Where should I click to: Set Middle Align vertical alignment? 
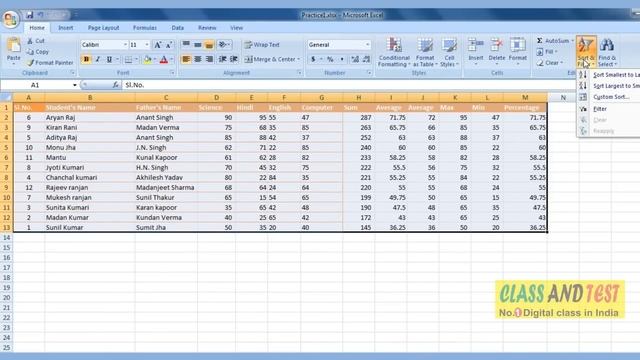[198, 44]
